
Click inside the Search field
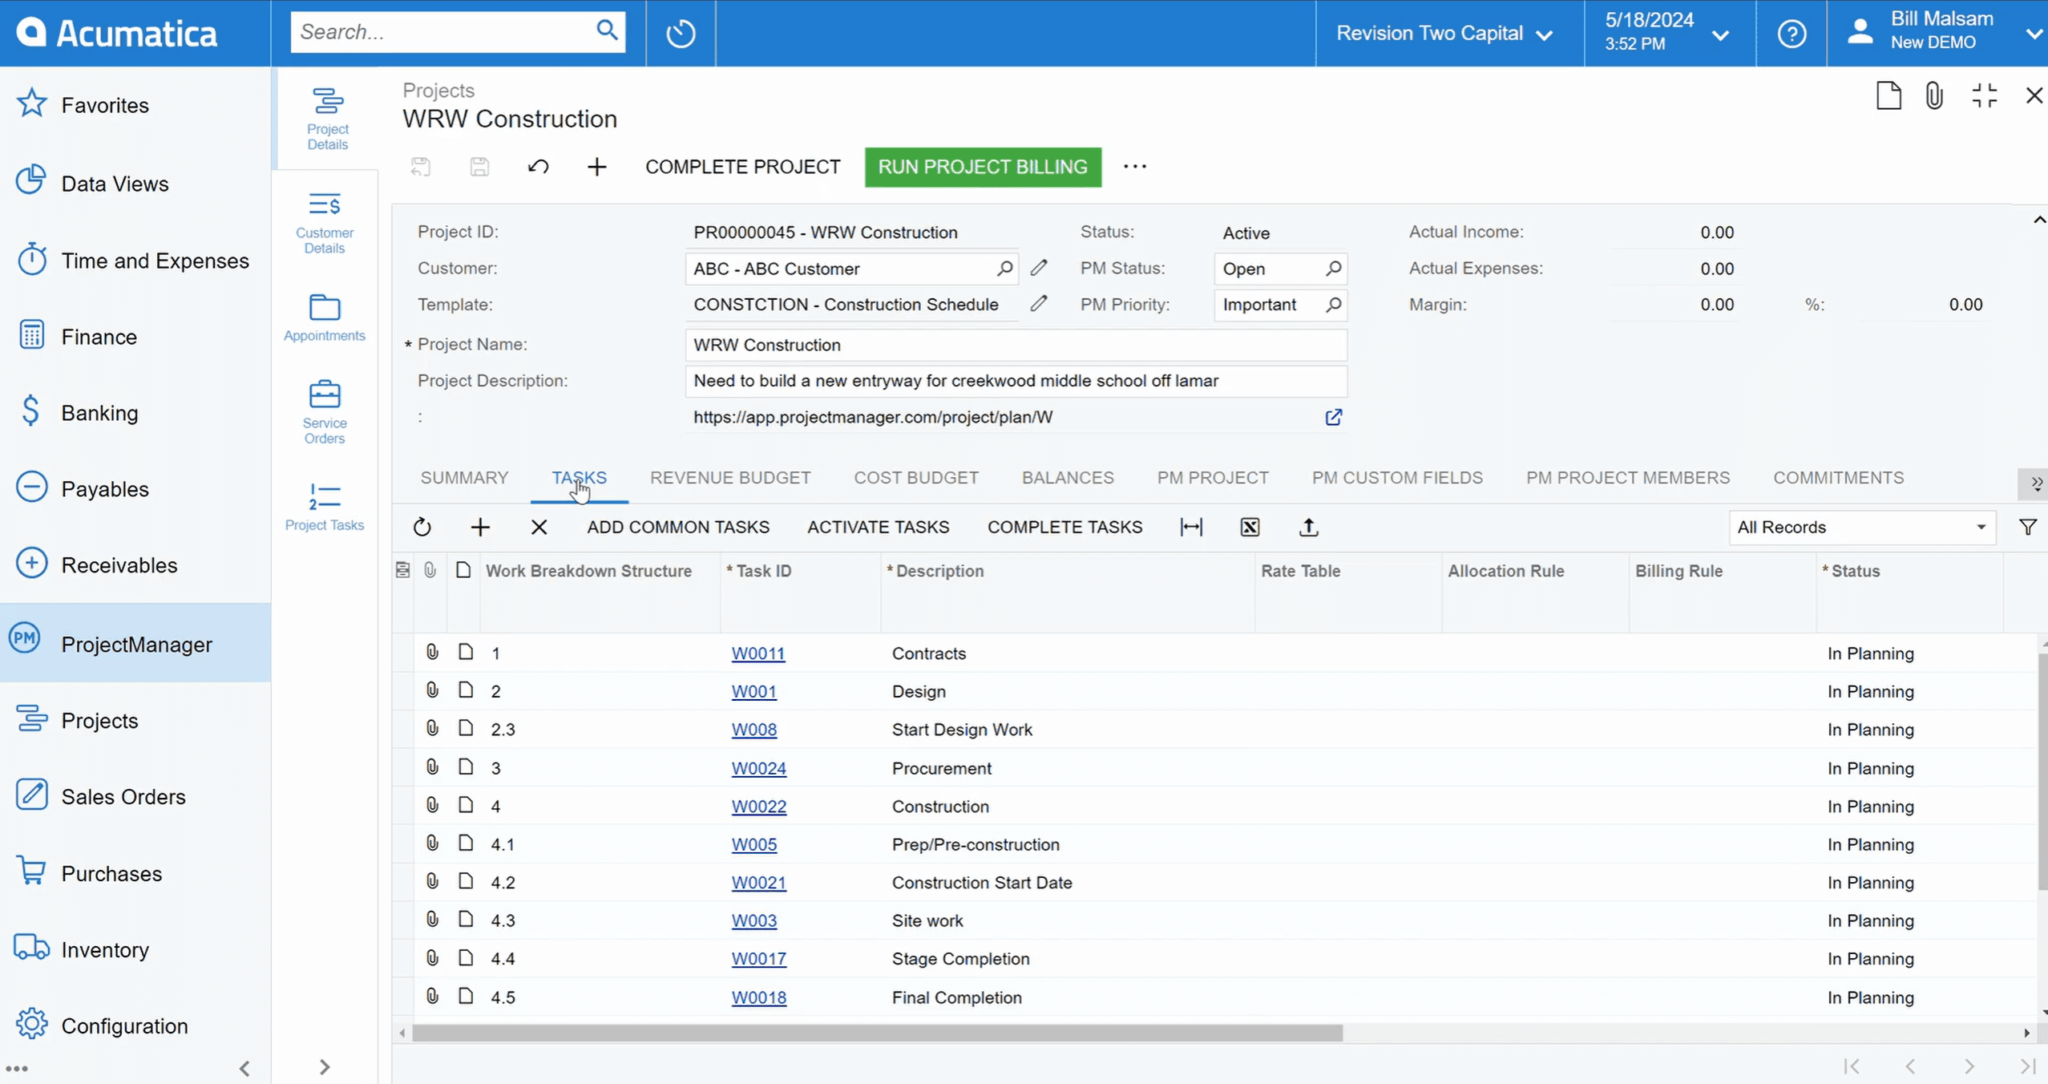(440, 31)
